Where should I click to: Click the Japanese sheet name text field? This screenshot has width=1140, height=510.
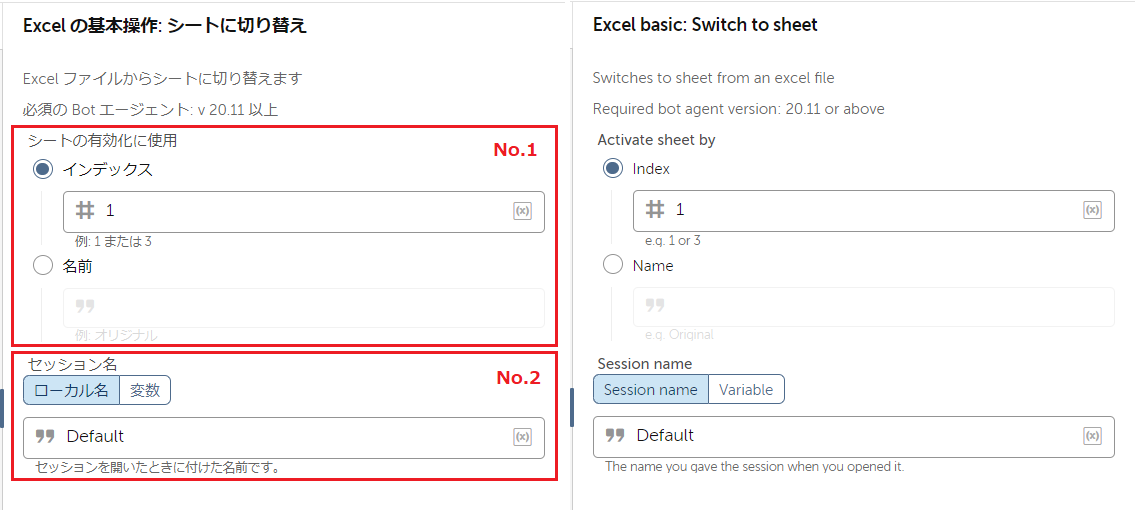click(303, 307)
